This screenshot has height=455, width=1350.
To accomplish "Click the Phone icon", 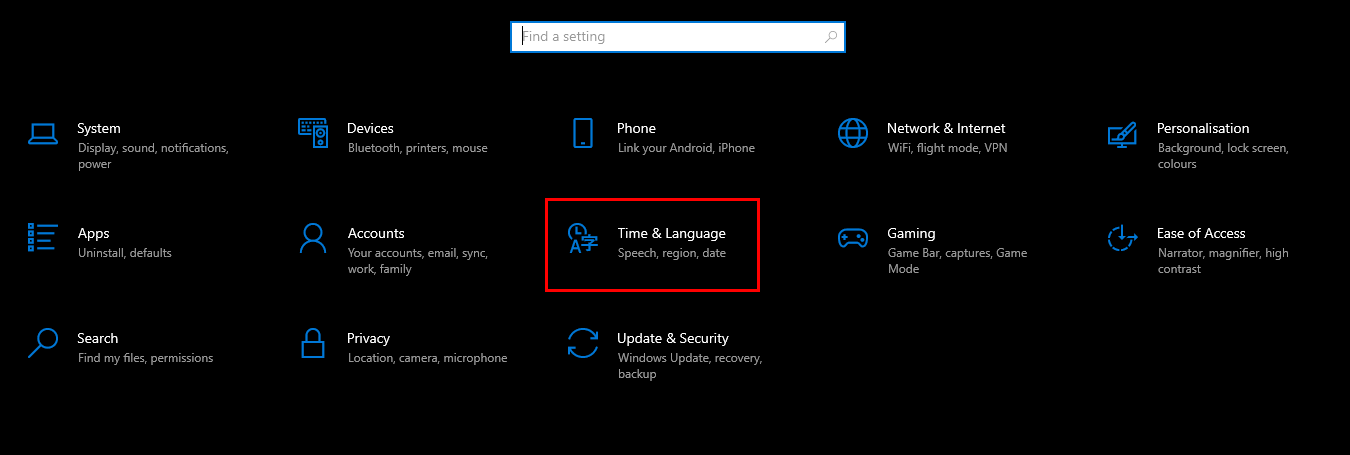I will (583, 133).
